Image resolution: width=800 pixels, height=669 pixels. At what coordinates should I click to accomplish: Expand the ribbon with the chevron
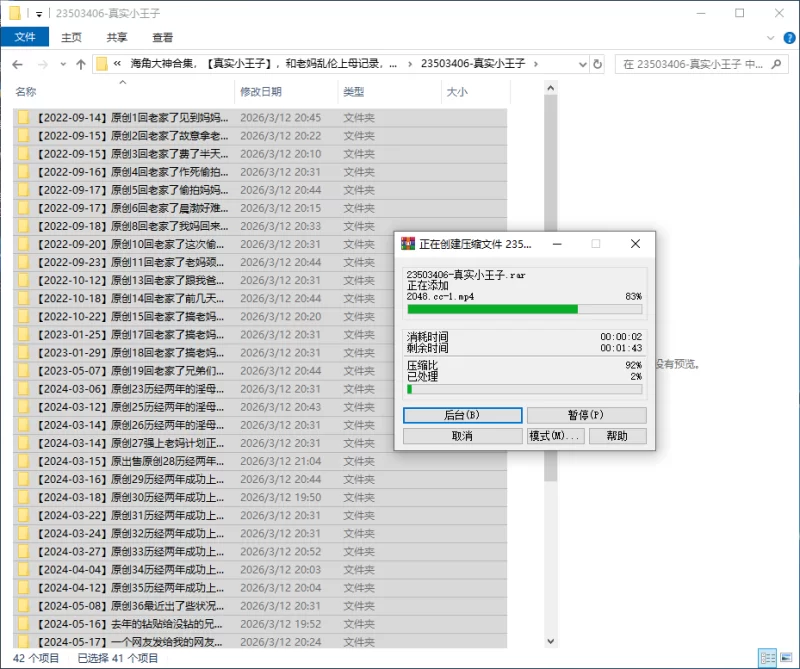pyautogui.click(x=770, y=38)
